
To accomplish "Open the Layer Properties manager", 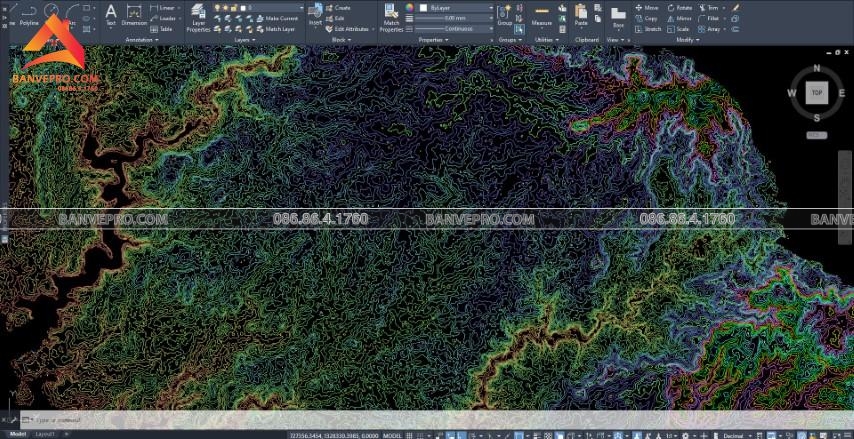I will (x=198, y=17).
